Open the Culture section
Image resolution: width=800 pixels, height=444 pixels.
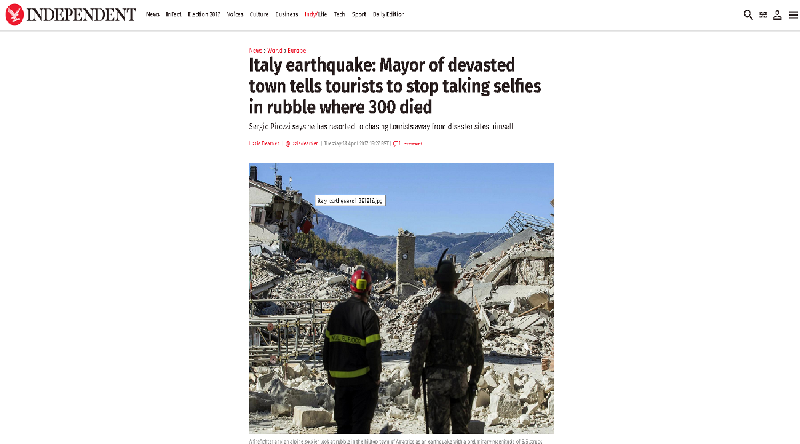pyautogui.click(x=259, y=14)
